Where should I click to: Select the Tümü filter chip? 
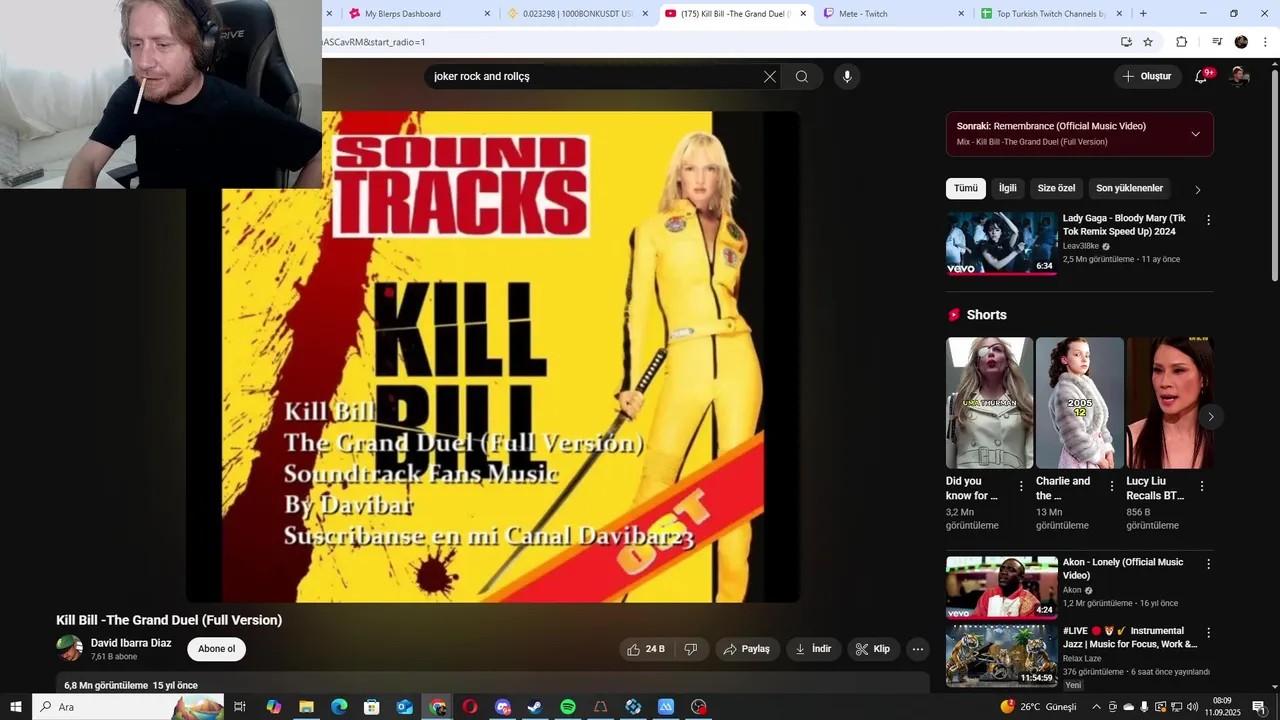click(965, 188)
